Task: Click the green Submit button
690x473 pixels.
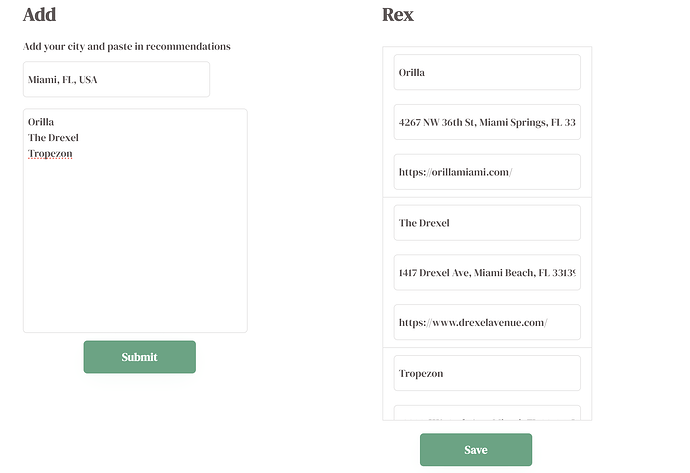Action: click(x=139, y=357)
